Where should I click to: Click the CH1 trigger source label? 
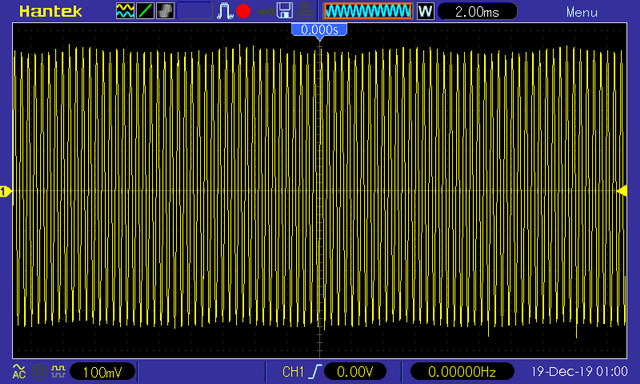point(293,372)
